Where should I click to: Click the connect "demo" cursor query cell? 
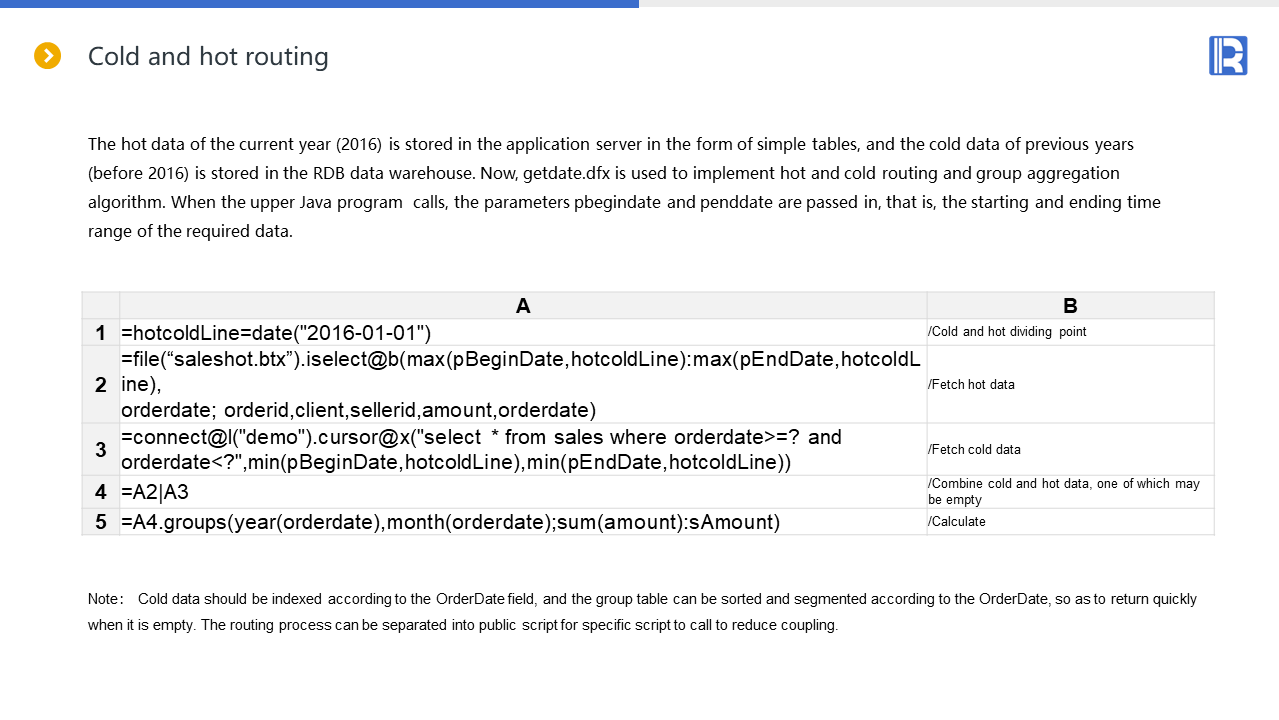(480, 450)
